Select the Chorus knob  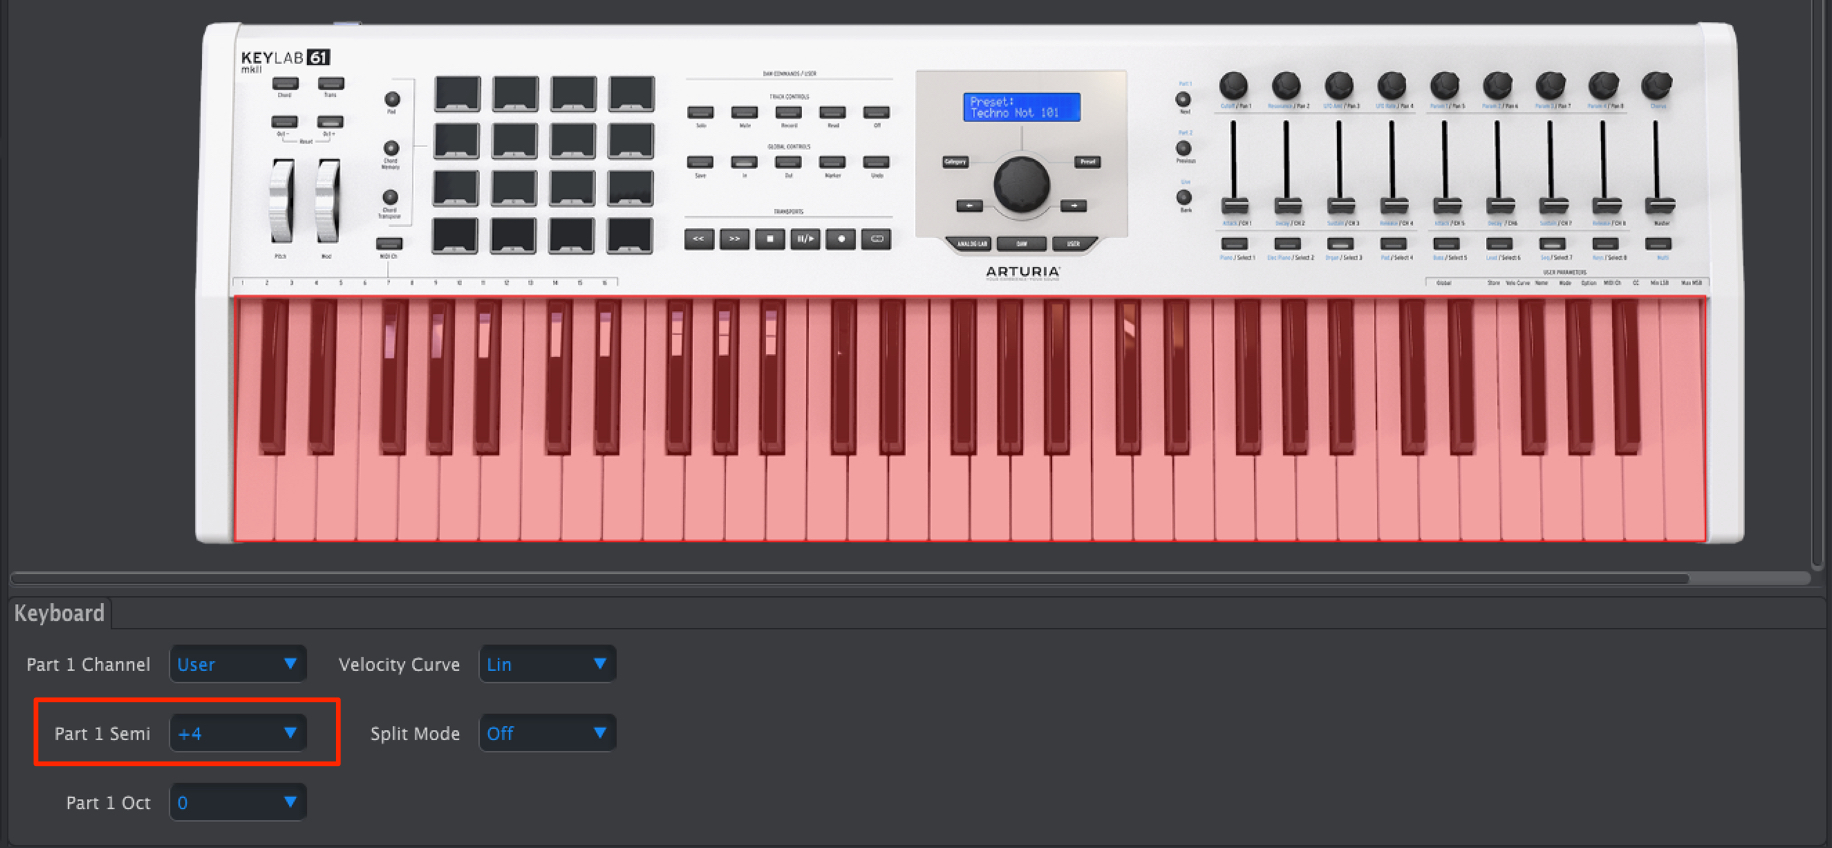point(1657,86)
